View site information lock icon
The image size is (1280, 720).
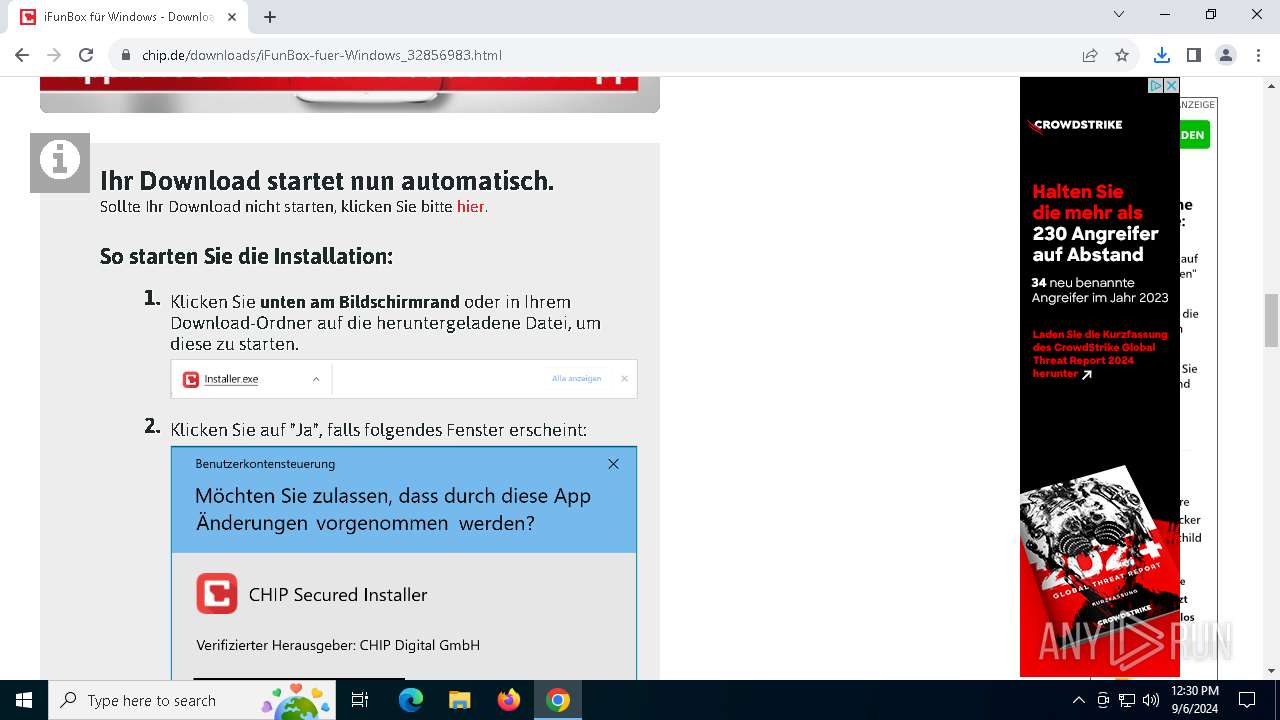point(126,55)
